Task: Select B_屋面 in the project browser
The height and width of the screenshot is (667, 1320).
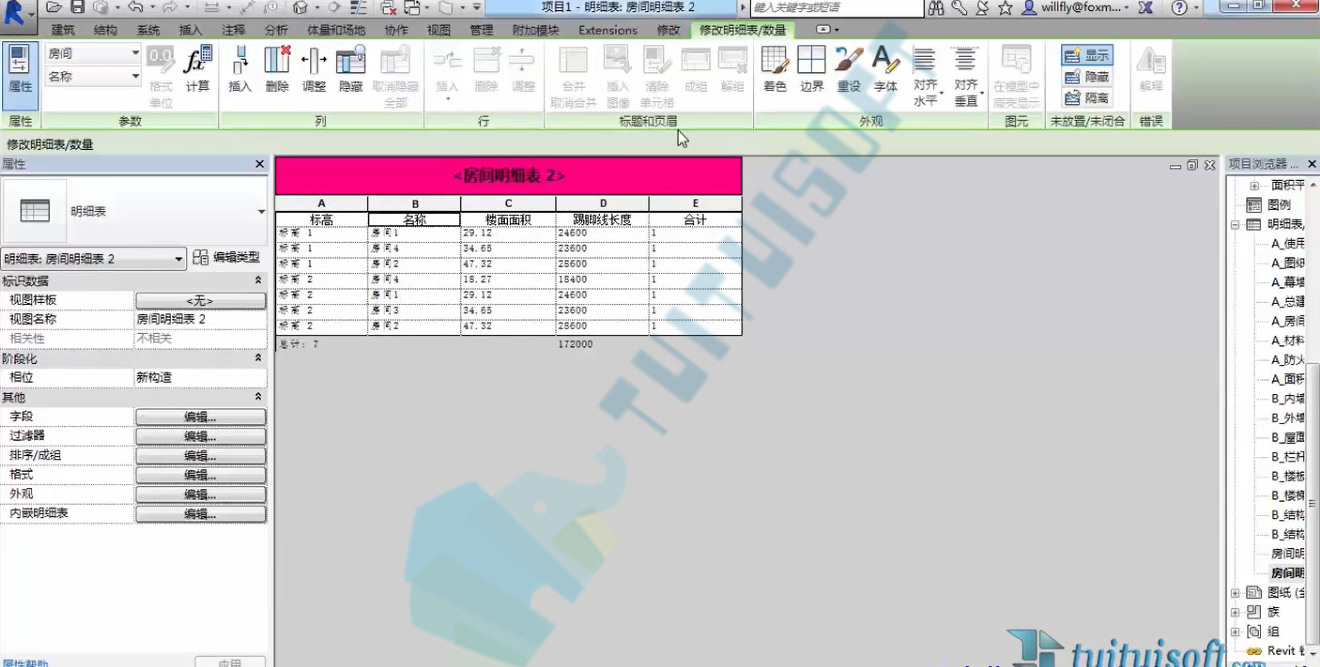Action: [x=1287, y=438]
